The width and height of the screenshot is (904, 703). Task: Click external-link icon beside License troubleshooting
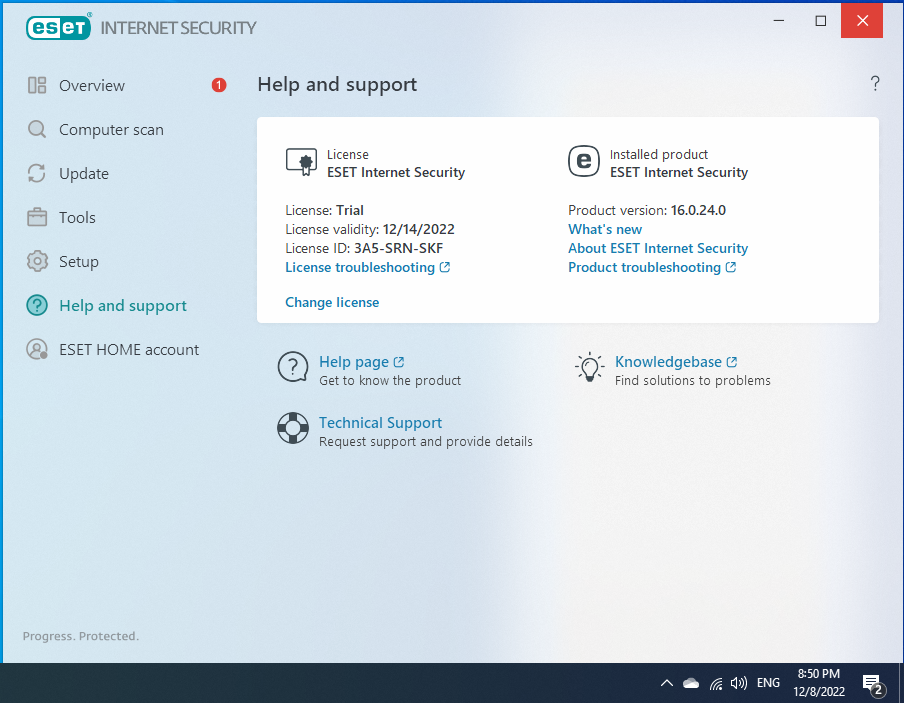[x=445, y=267]
